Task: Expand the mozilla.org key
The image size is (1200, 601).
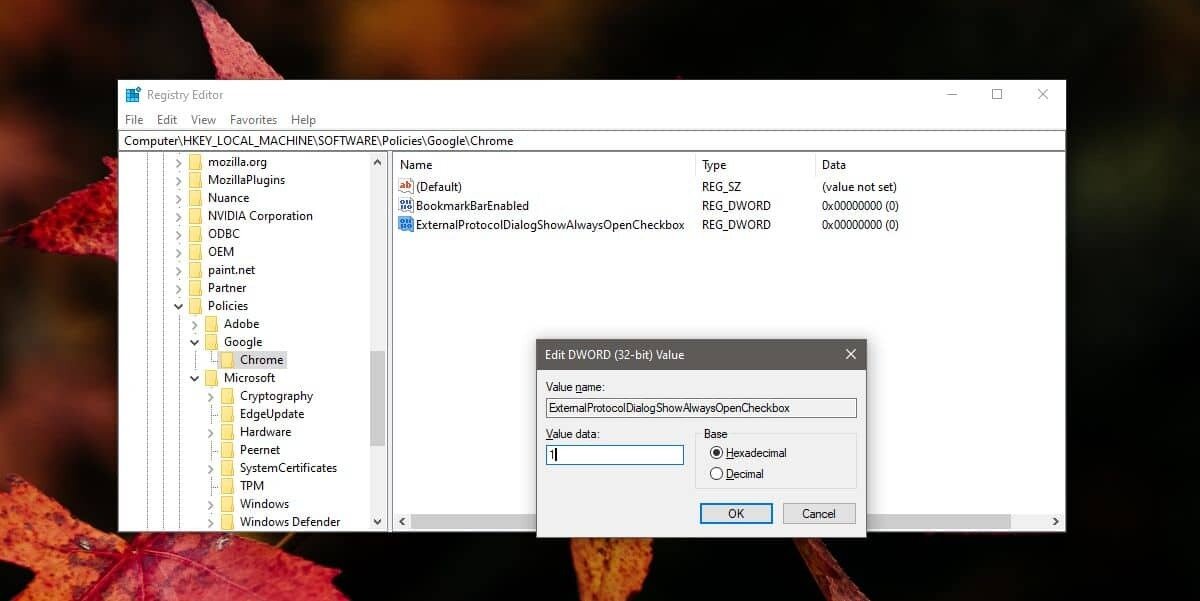Action: pyautogui.click(x=179, y=162)
